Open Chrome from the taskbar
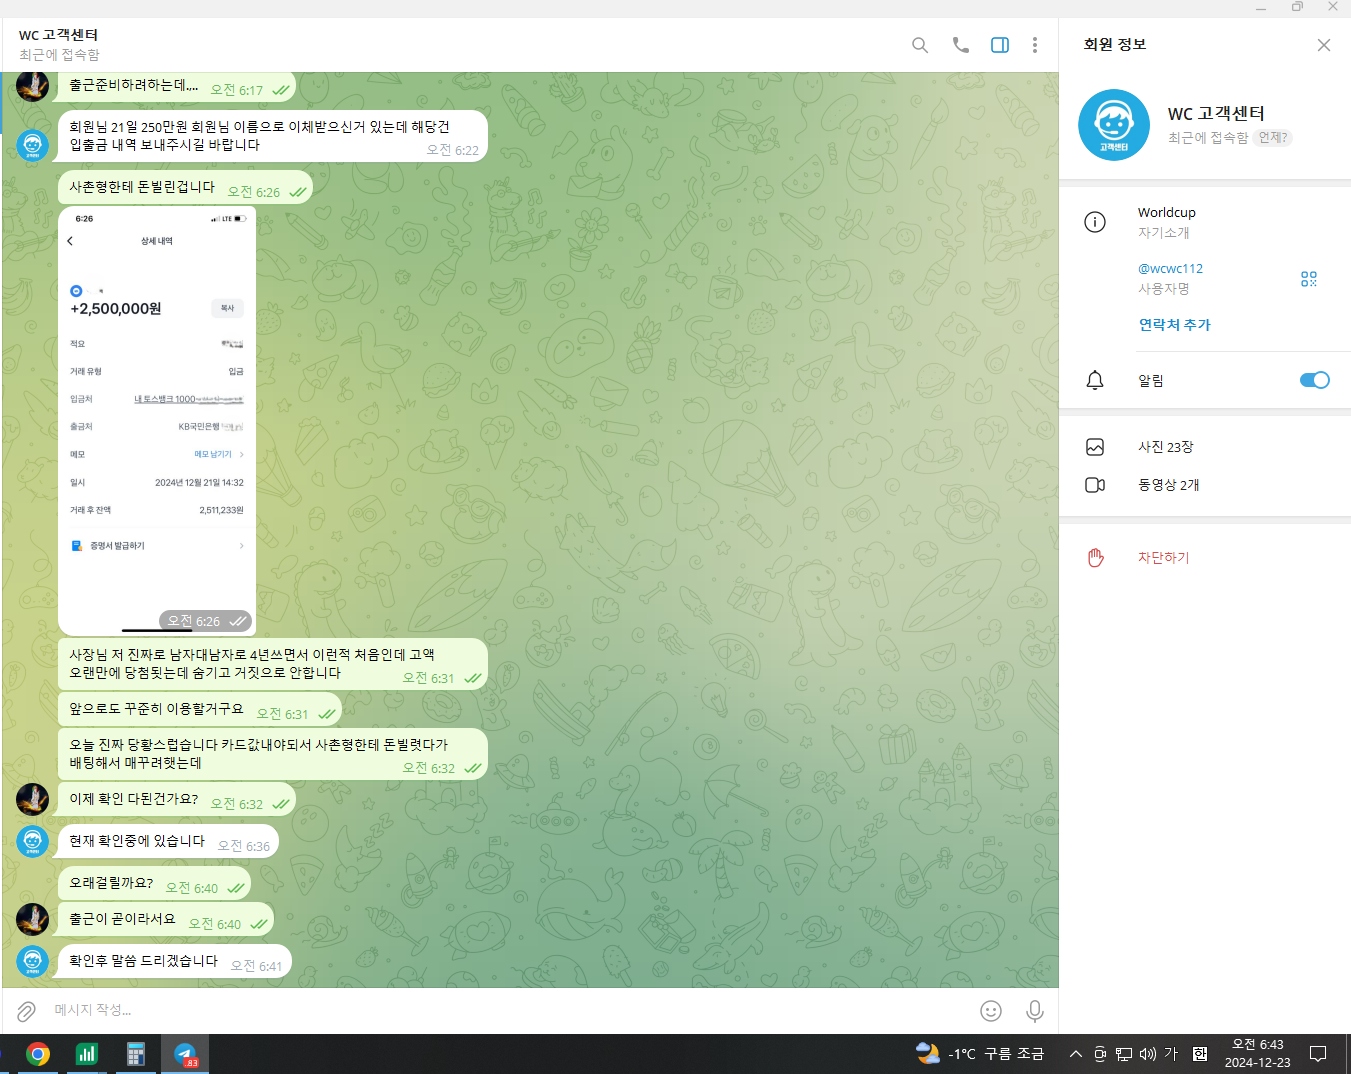 click(x=38, y=1054)
